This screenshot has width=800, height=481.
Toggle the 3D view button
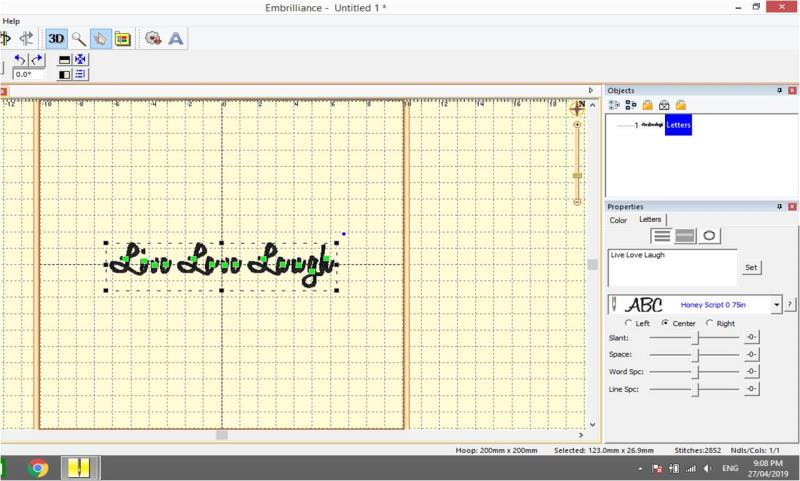[x=56, y=39]
